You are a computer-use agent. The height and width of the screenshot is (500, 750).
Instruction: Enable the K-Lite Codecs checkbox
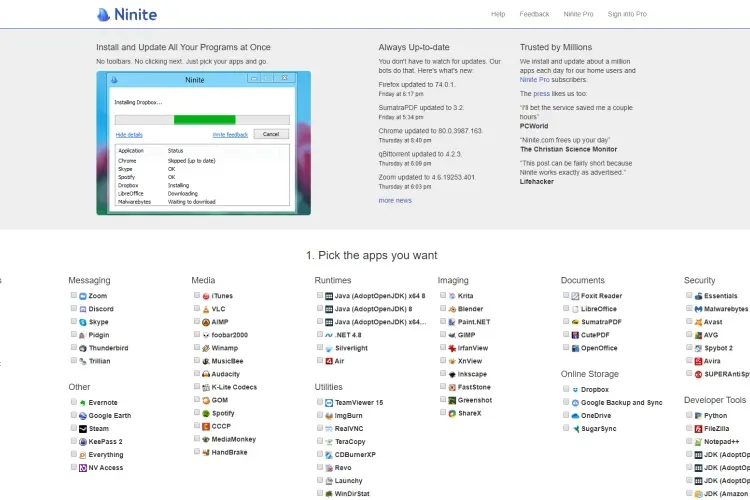point(197,387)
